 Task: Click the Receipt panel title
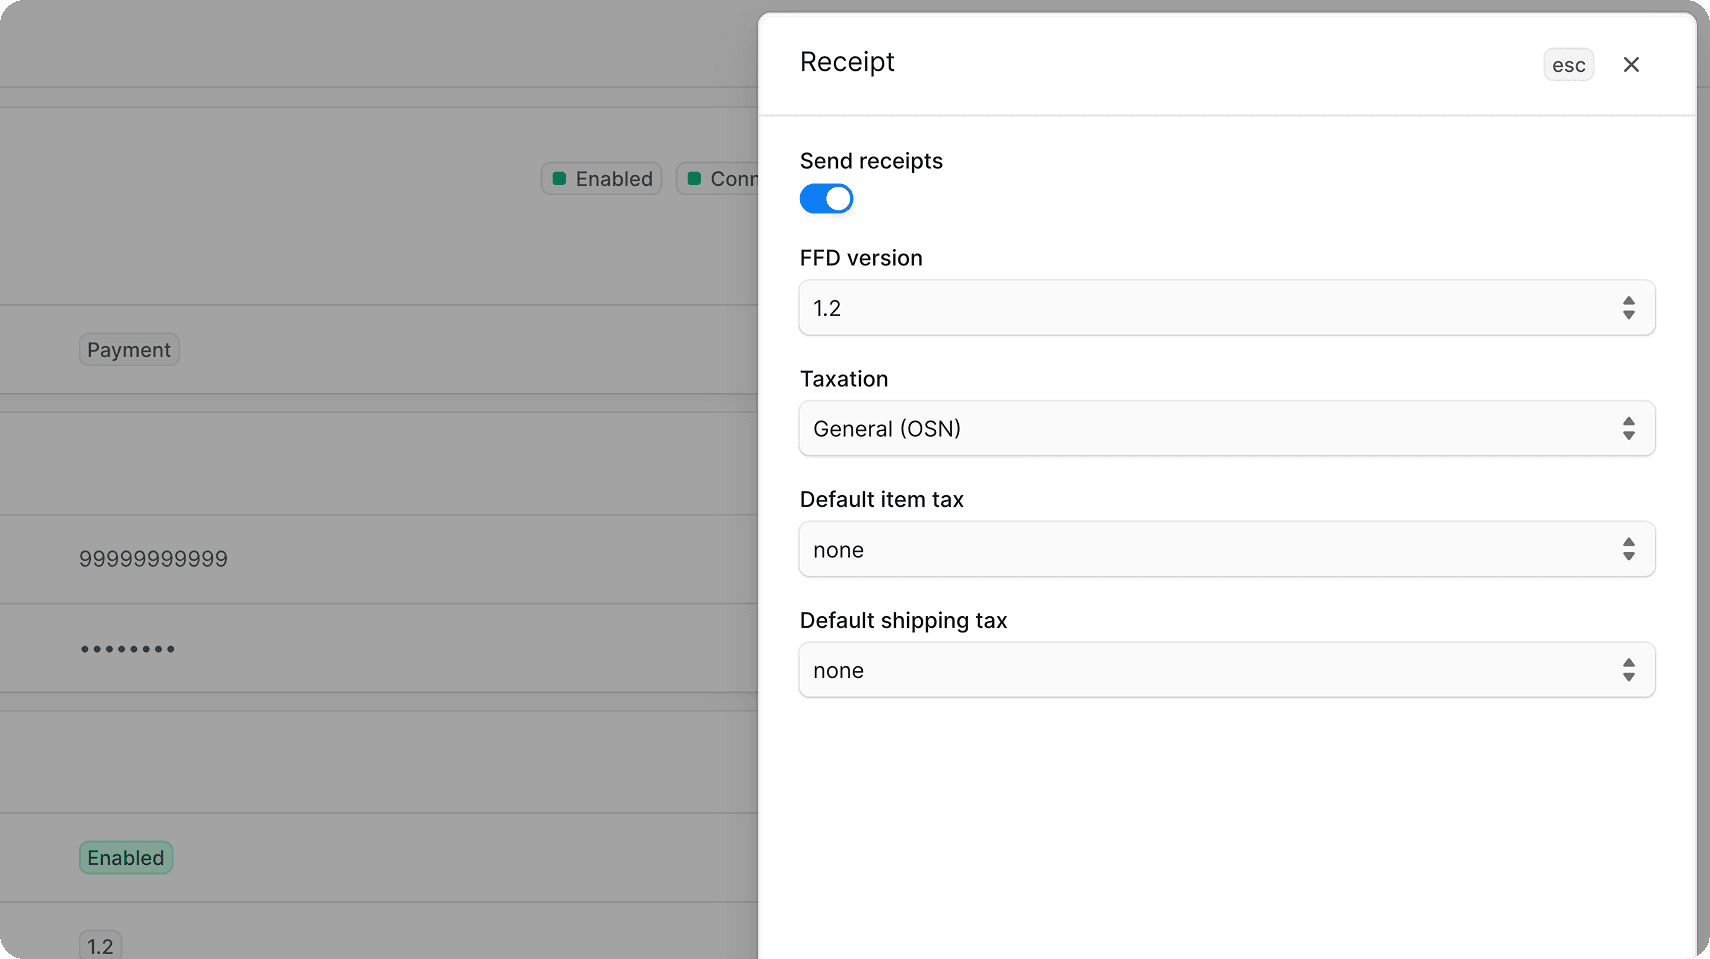pos(847,62)
